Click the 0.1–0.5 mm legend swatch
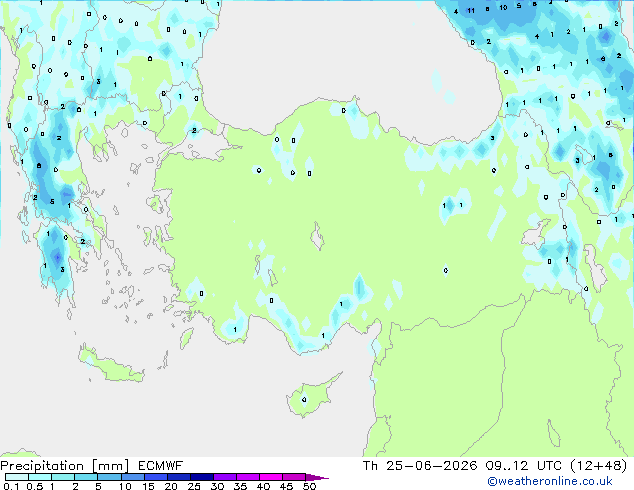This screenshot has width=634, height=490. pyautogui.click(x=17, y=477)
